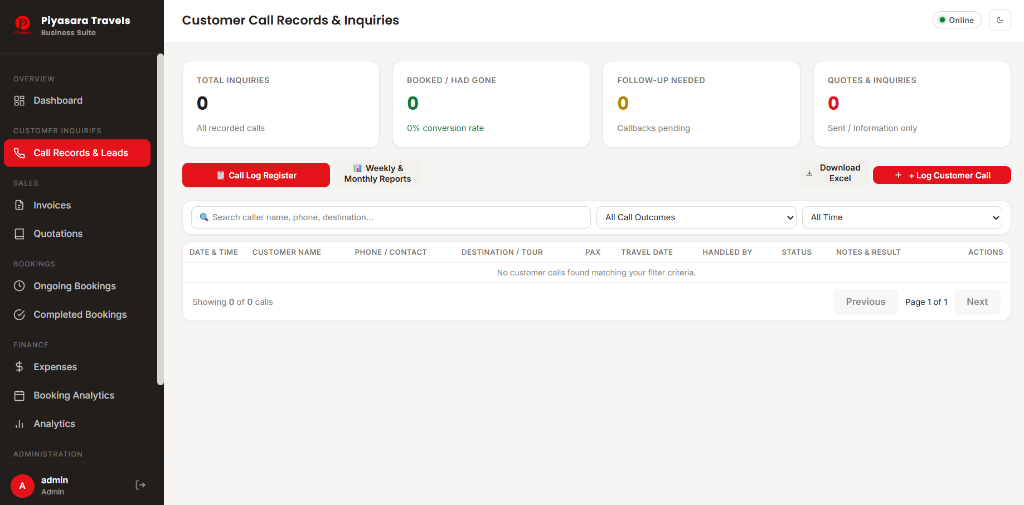Click the Booking Analytics calendar icon
This screenshot has height=505, width=1024.
coord(20,395)
